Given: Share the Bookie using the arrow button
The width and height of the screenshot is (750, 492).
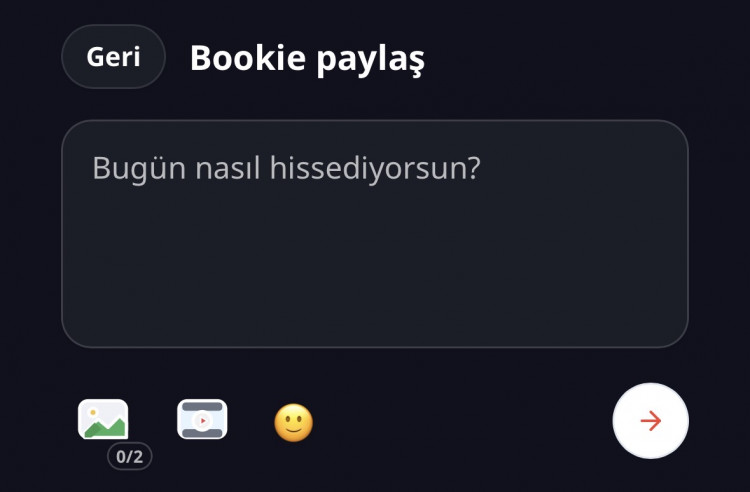Looking at the screenshot, I should click(651, 421).
